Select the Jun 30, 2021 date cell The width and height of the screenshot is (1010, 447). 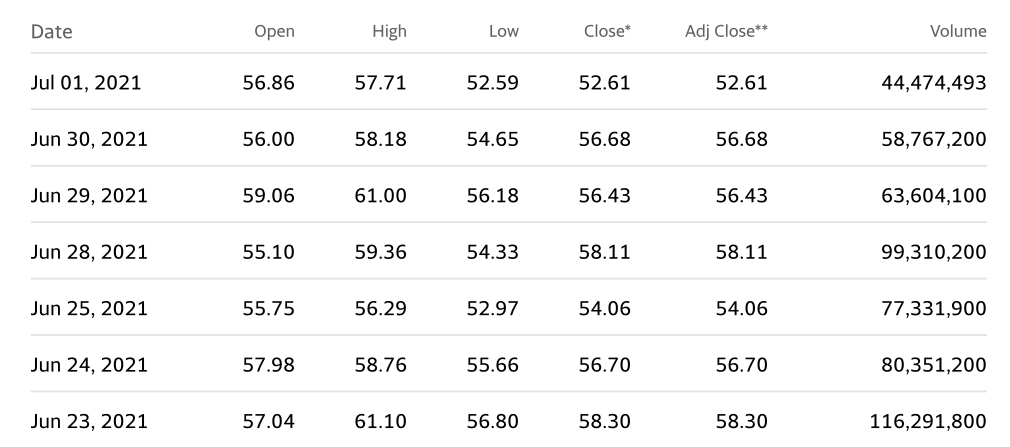[89, 139]
